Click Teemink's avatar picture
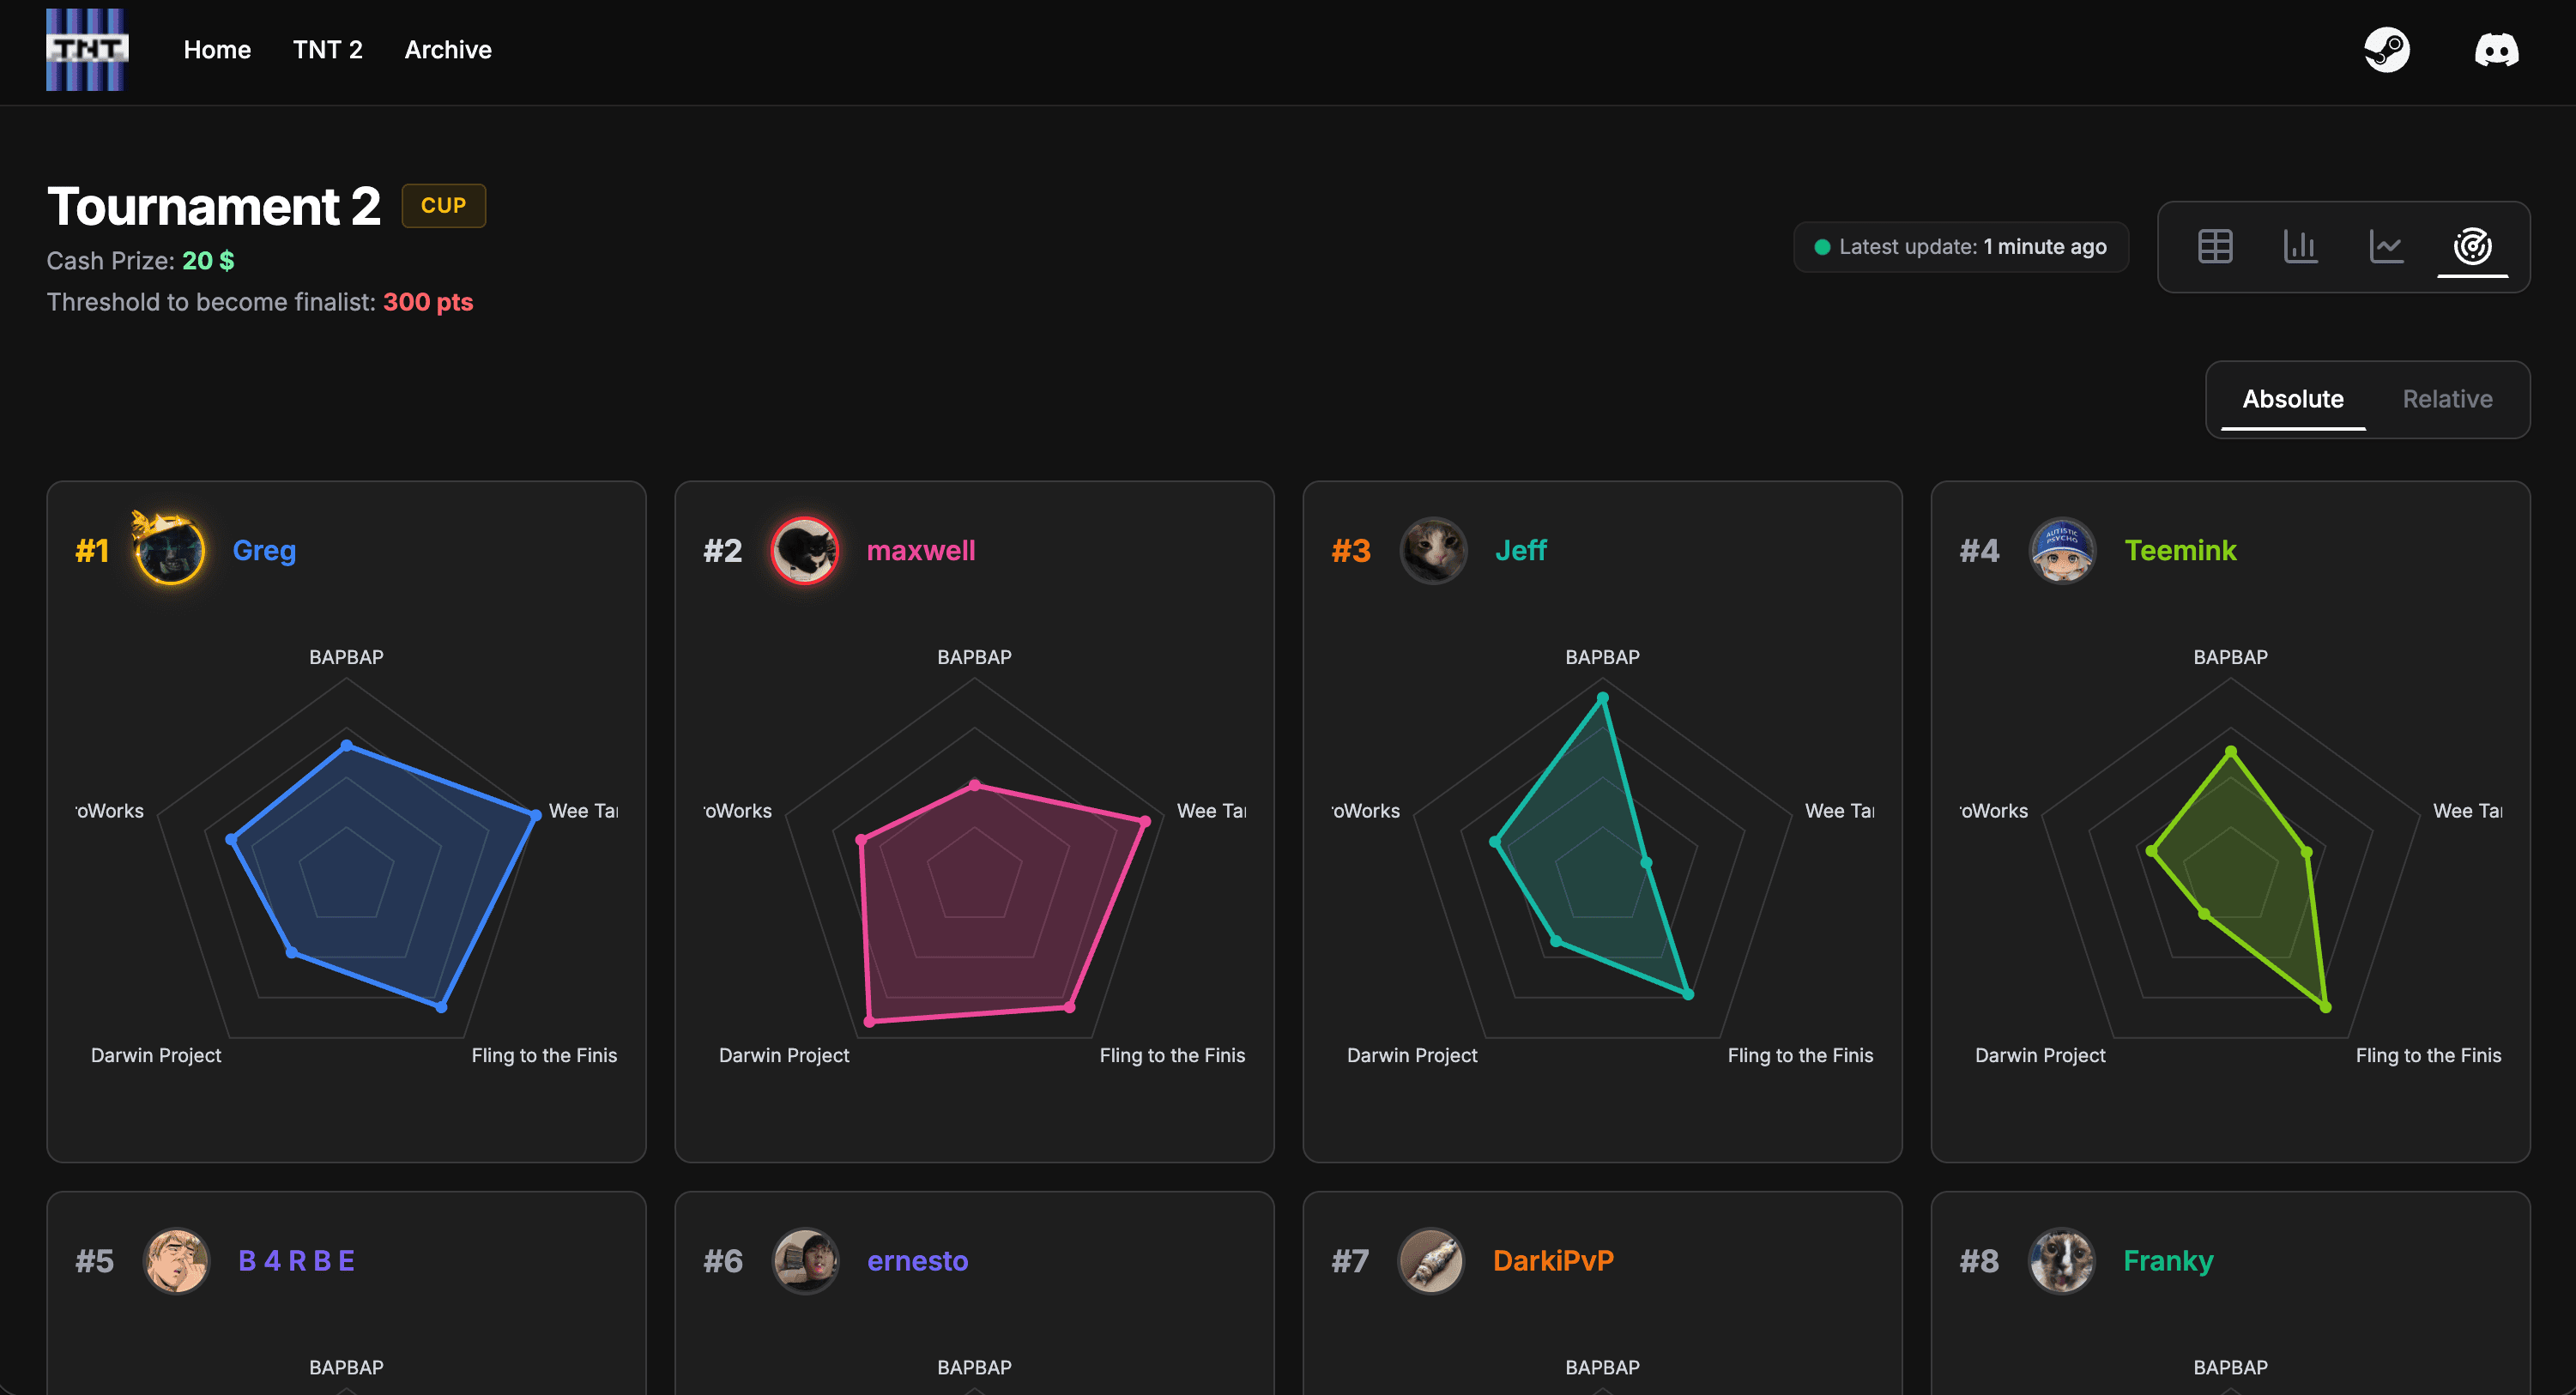2576x1395 pixels. (2061, 550)
